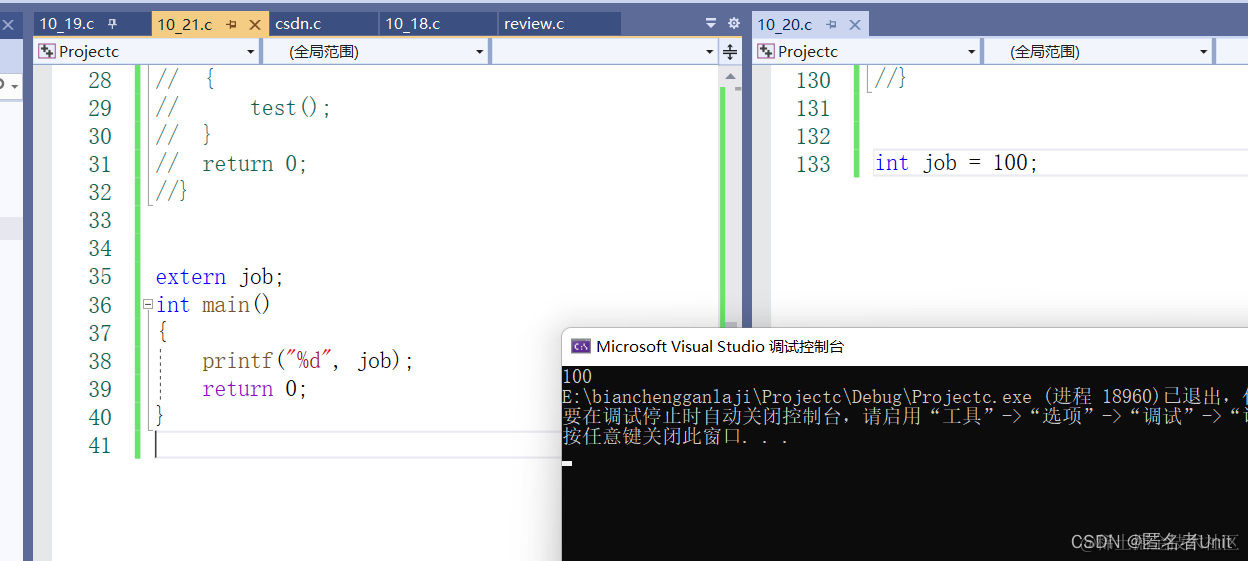This screenshot has width=1248, height=561.
Task: Click "int job = 100;" in 10_20.c
Action: 956,163
